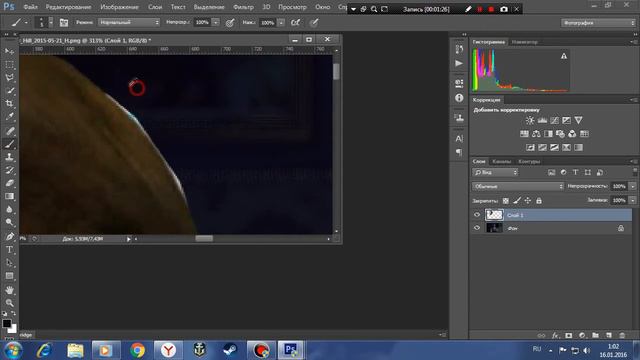Screen dimensions: 640x360
Task: Select the Gradient tool
Action: pyautogui.click(x=9, y=196)
